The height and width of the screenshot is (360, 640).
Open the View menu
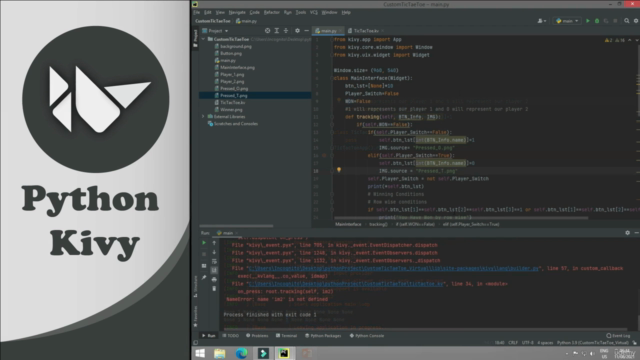[220, 12]
